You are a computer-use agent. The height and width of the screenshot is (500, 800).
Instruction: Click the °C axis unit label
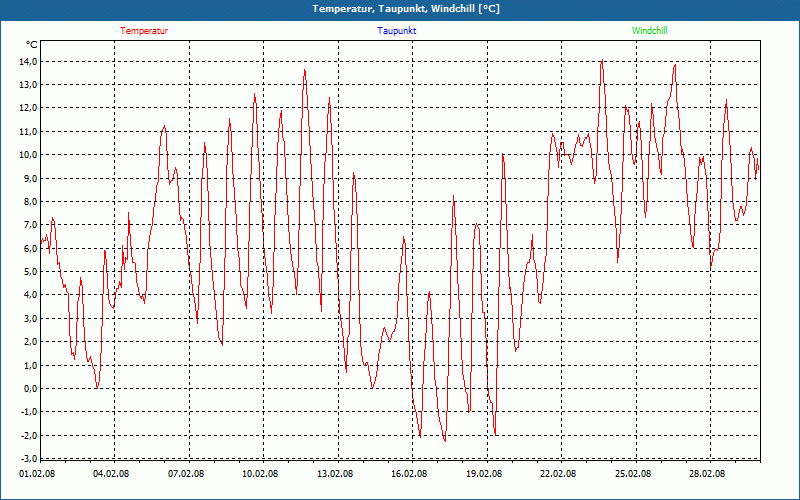tap(32, 45)
